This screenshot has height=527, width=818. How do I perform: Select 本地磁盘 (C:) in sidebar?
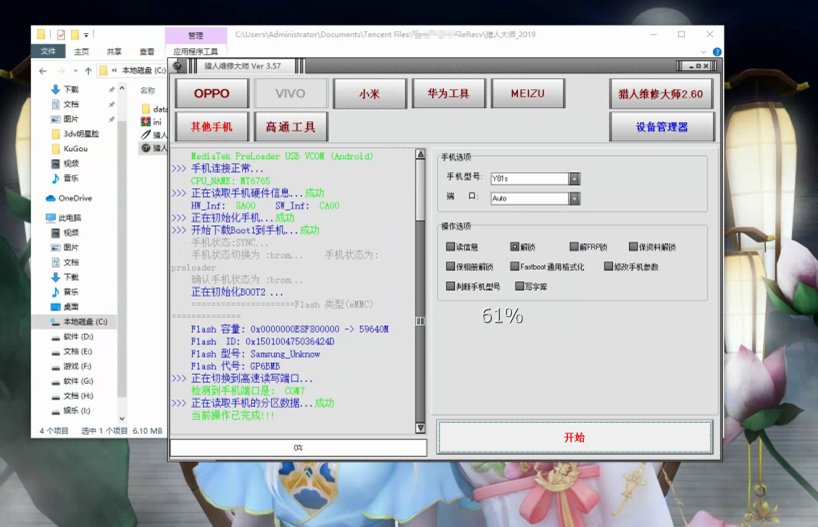[79, 322]
